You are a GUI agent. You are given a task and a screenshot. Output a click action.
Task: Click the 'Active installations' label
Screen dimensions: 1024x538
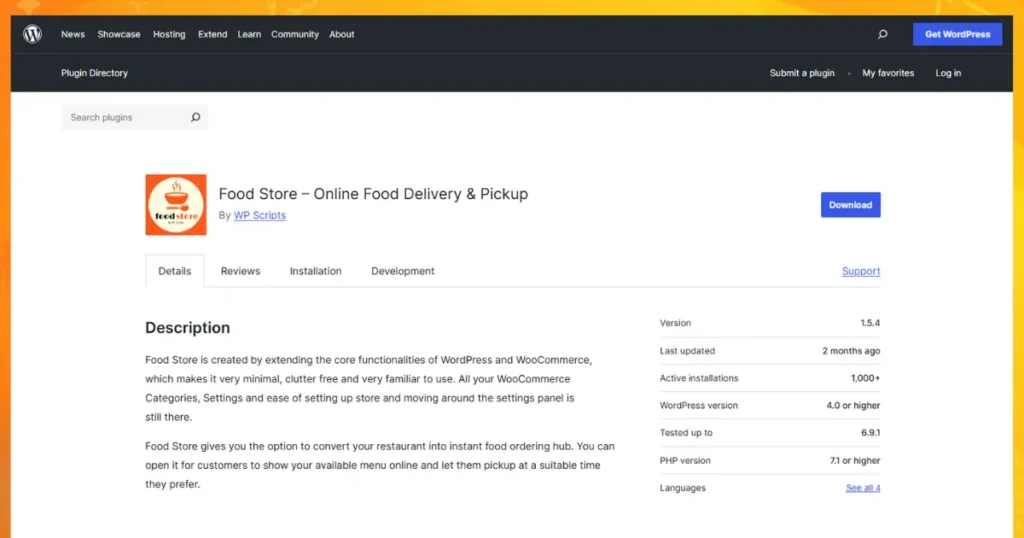point(699,378)
